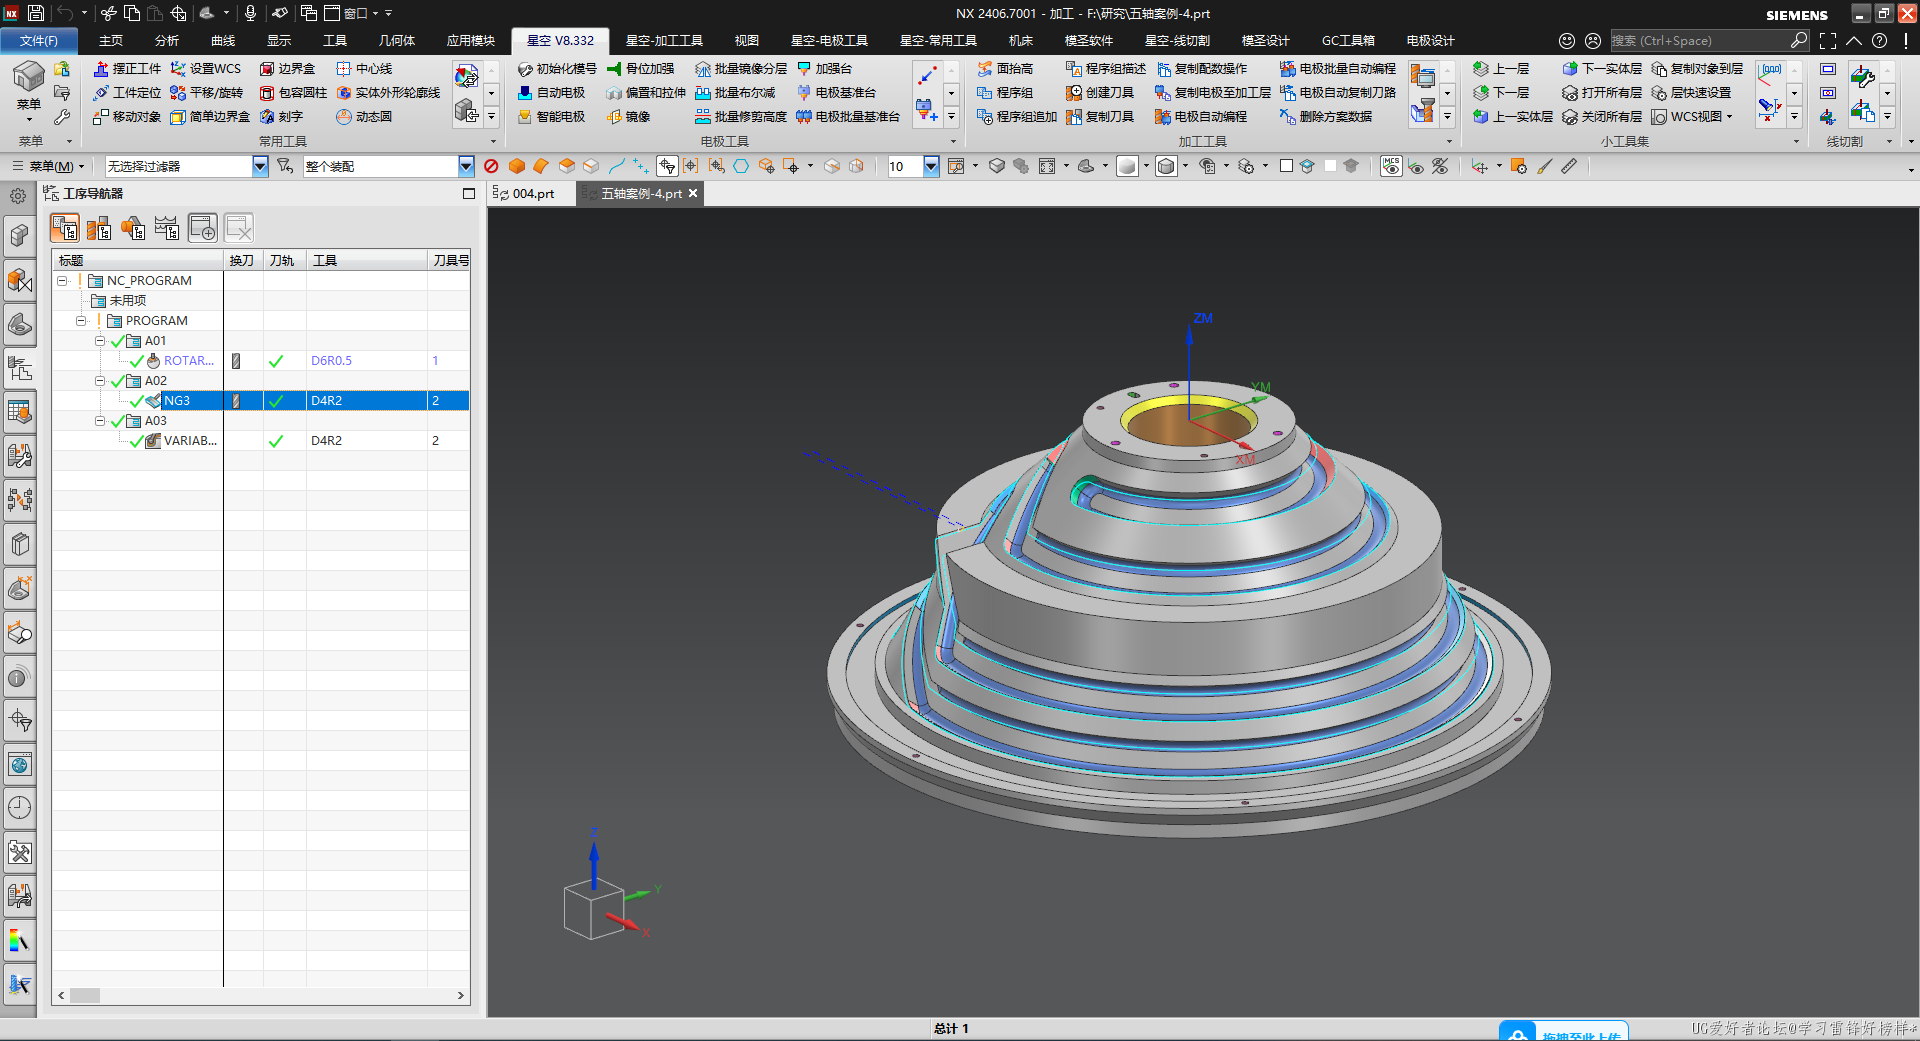Viewport: 1920px width, 1041px height.
Task: Close the 五轴案例-4.prt tab
Action: click(x=693, y=193)
